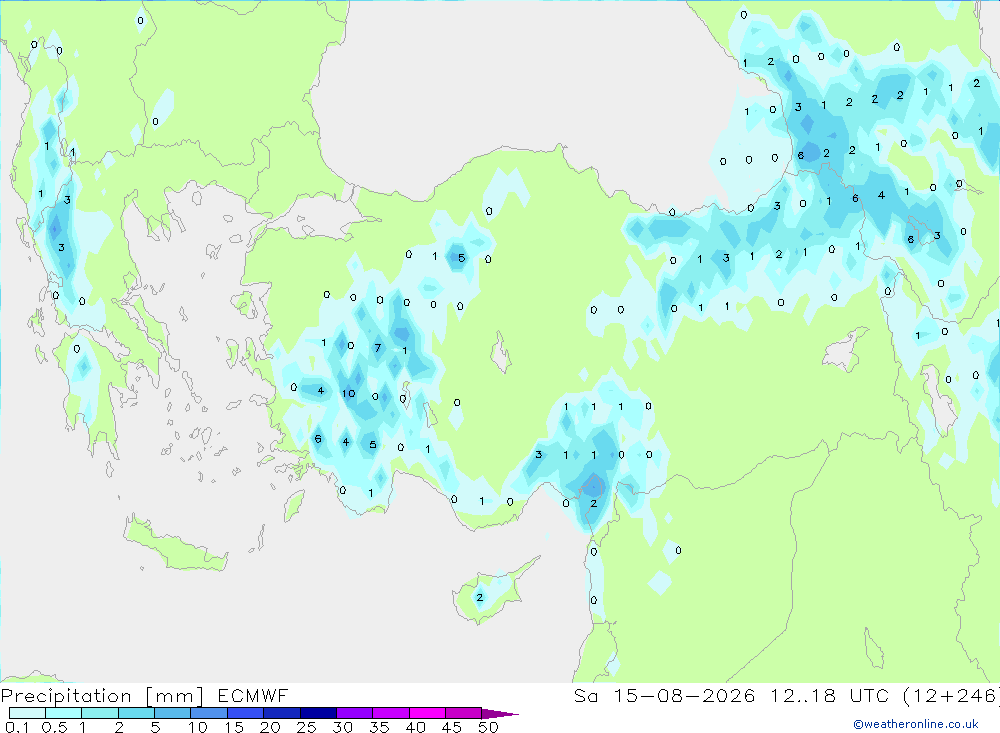1000x733 pixels.
Task: Click the "25" legend scale label
Action: (x=306, y=727)
